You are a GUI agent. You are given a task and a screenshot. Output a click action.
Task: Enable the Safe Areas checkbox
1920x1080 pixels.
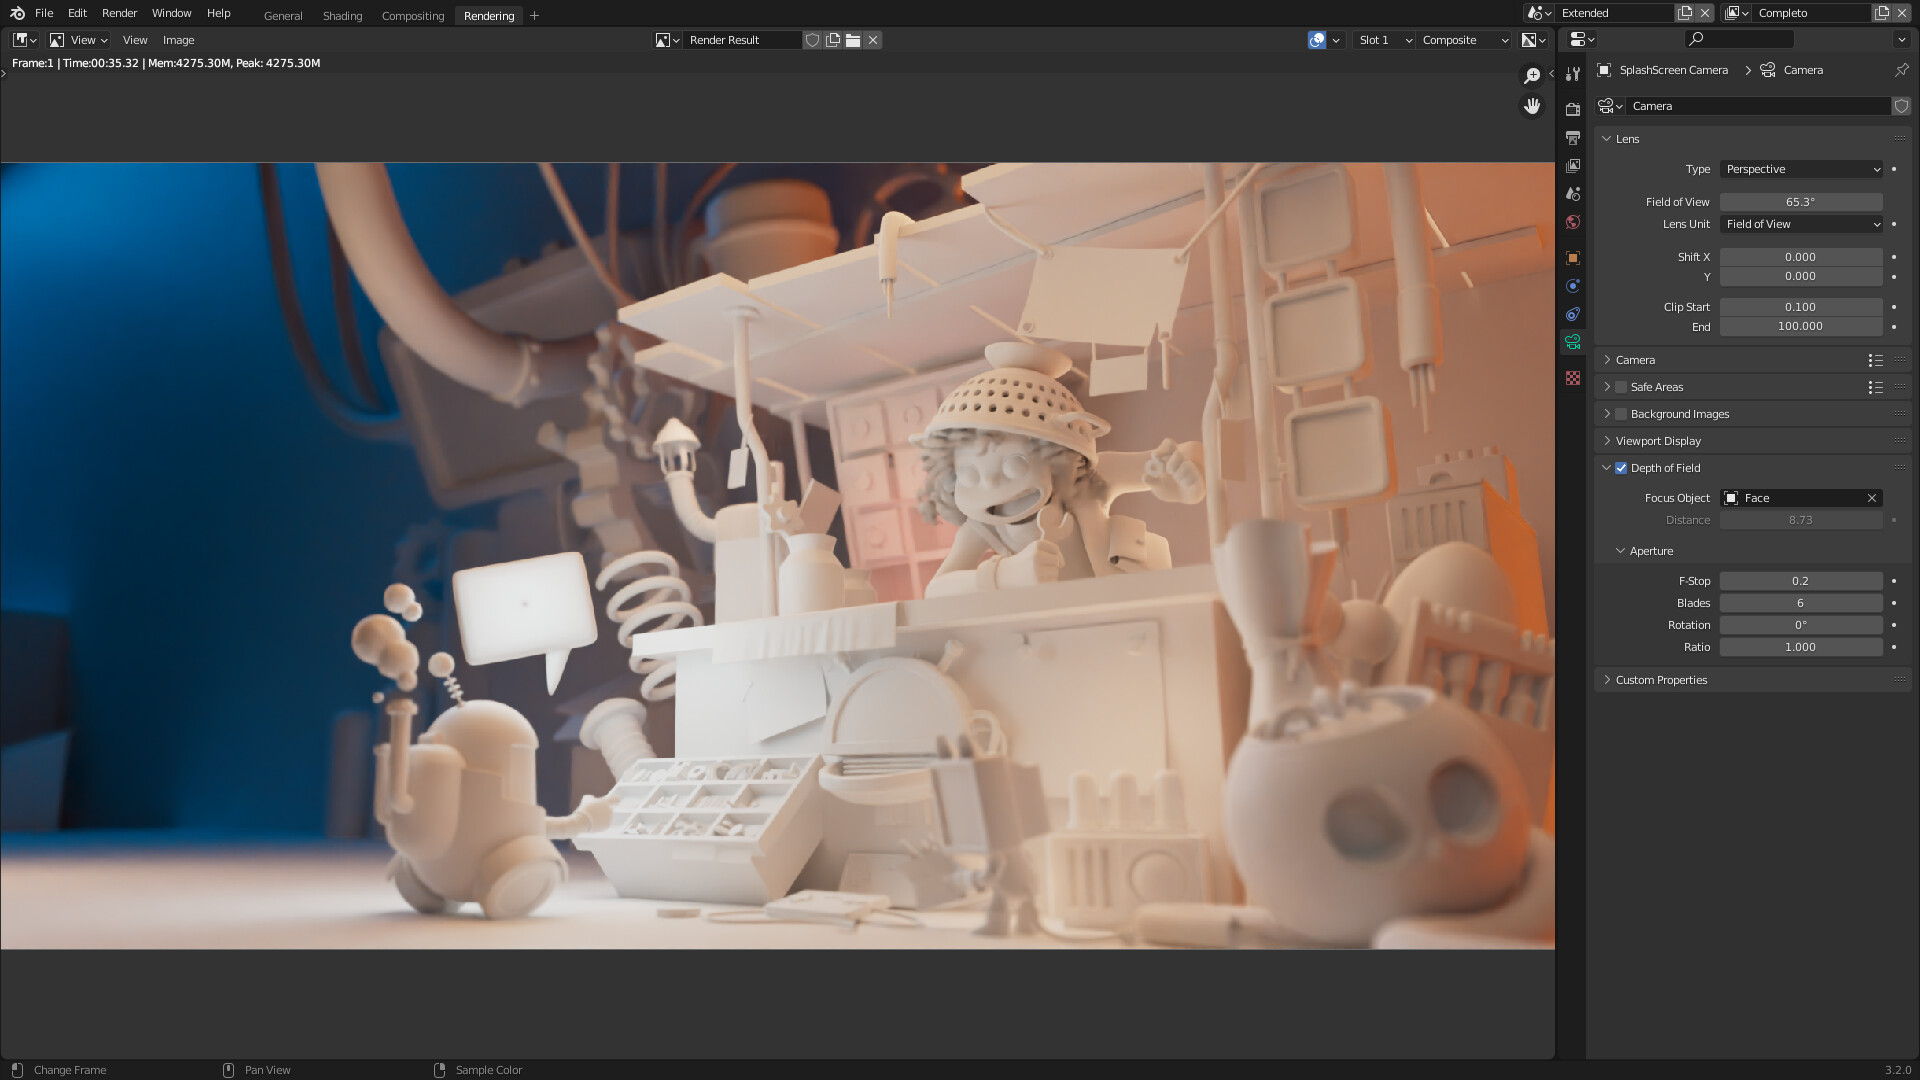(1621, 387)
